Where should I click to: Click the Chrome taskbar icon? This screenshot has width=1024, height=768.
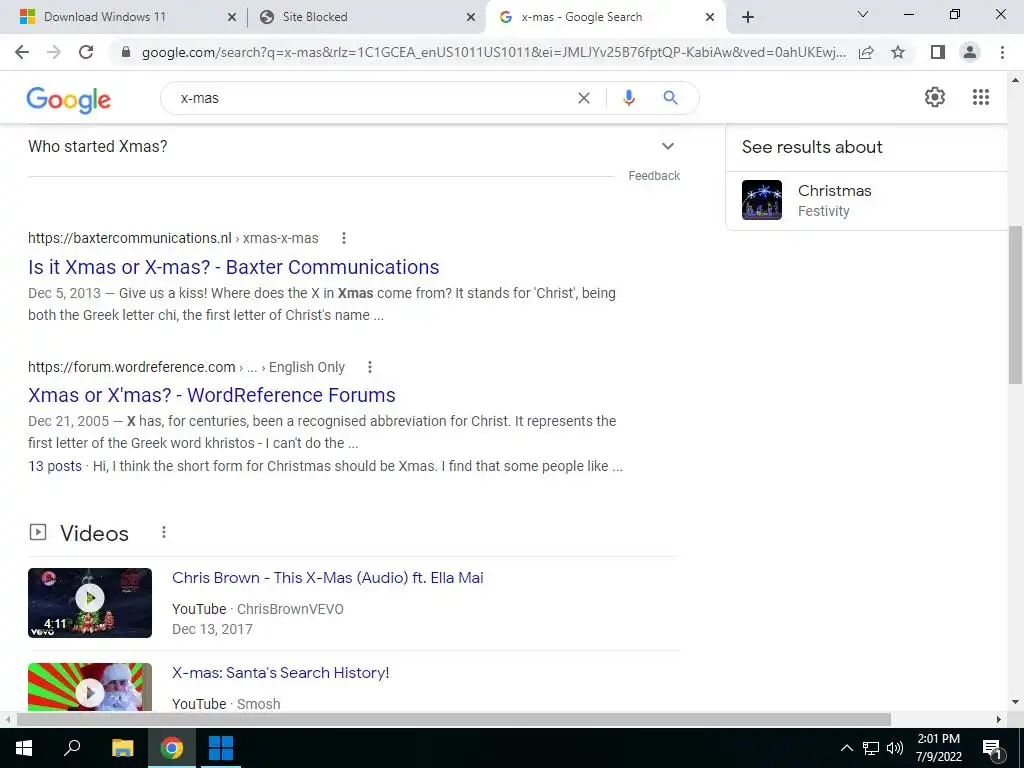(x=172, y=748)
